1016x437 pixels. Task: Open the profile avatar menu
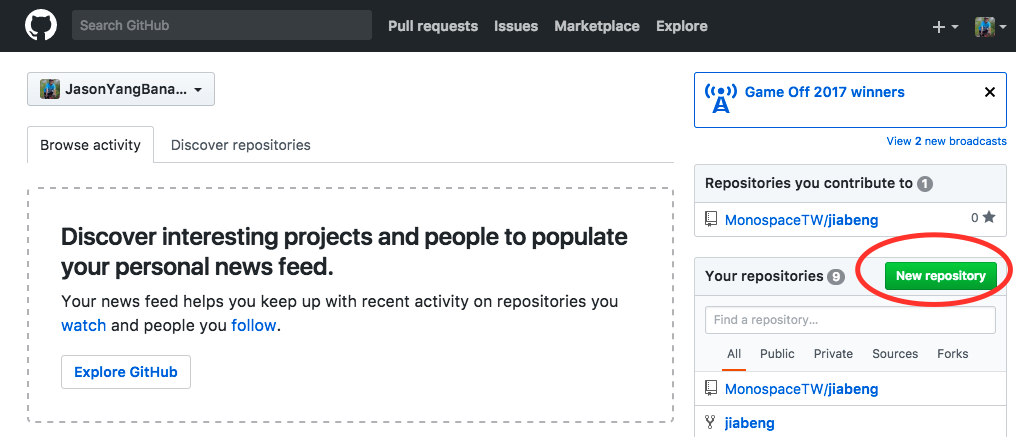(x=990, y=27)
